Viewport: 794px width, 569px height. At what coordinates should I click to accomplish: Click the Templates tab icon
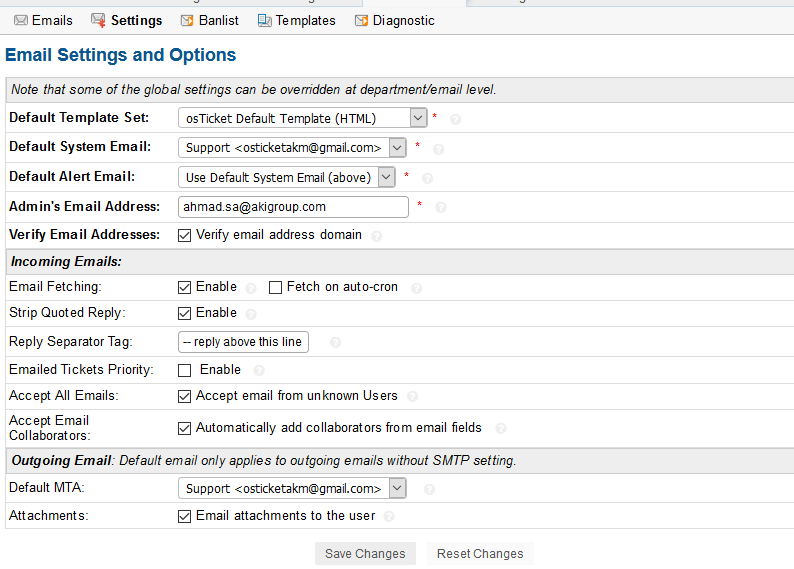[264, 20]
